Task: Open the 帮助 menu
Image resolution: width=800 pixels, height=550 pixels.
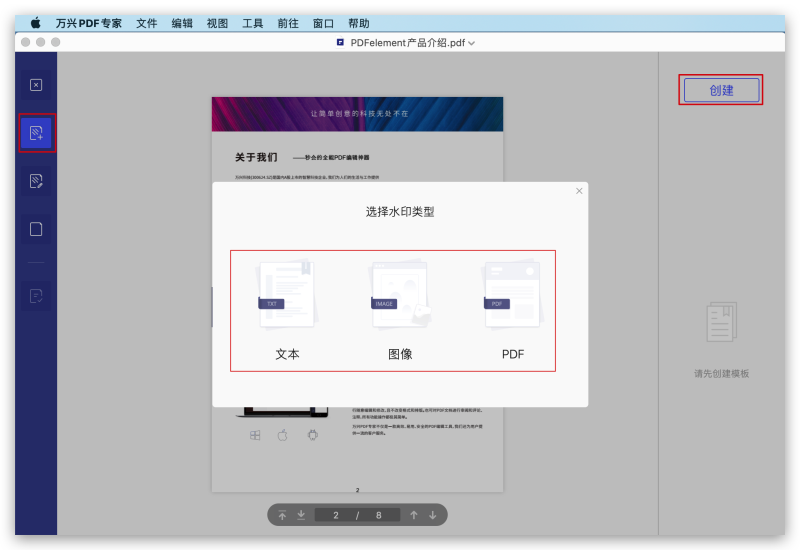Action: 358,23
